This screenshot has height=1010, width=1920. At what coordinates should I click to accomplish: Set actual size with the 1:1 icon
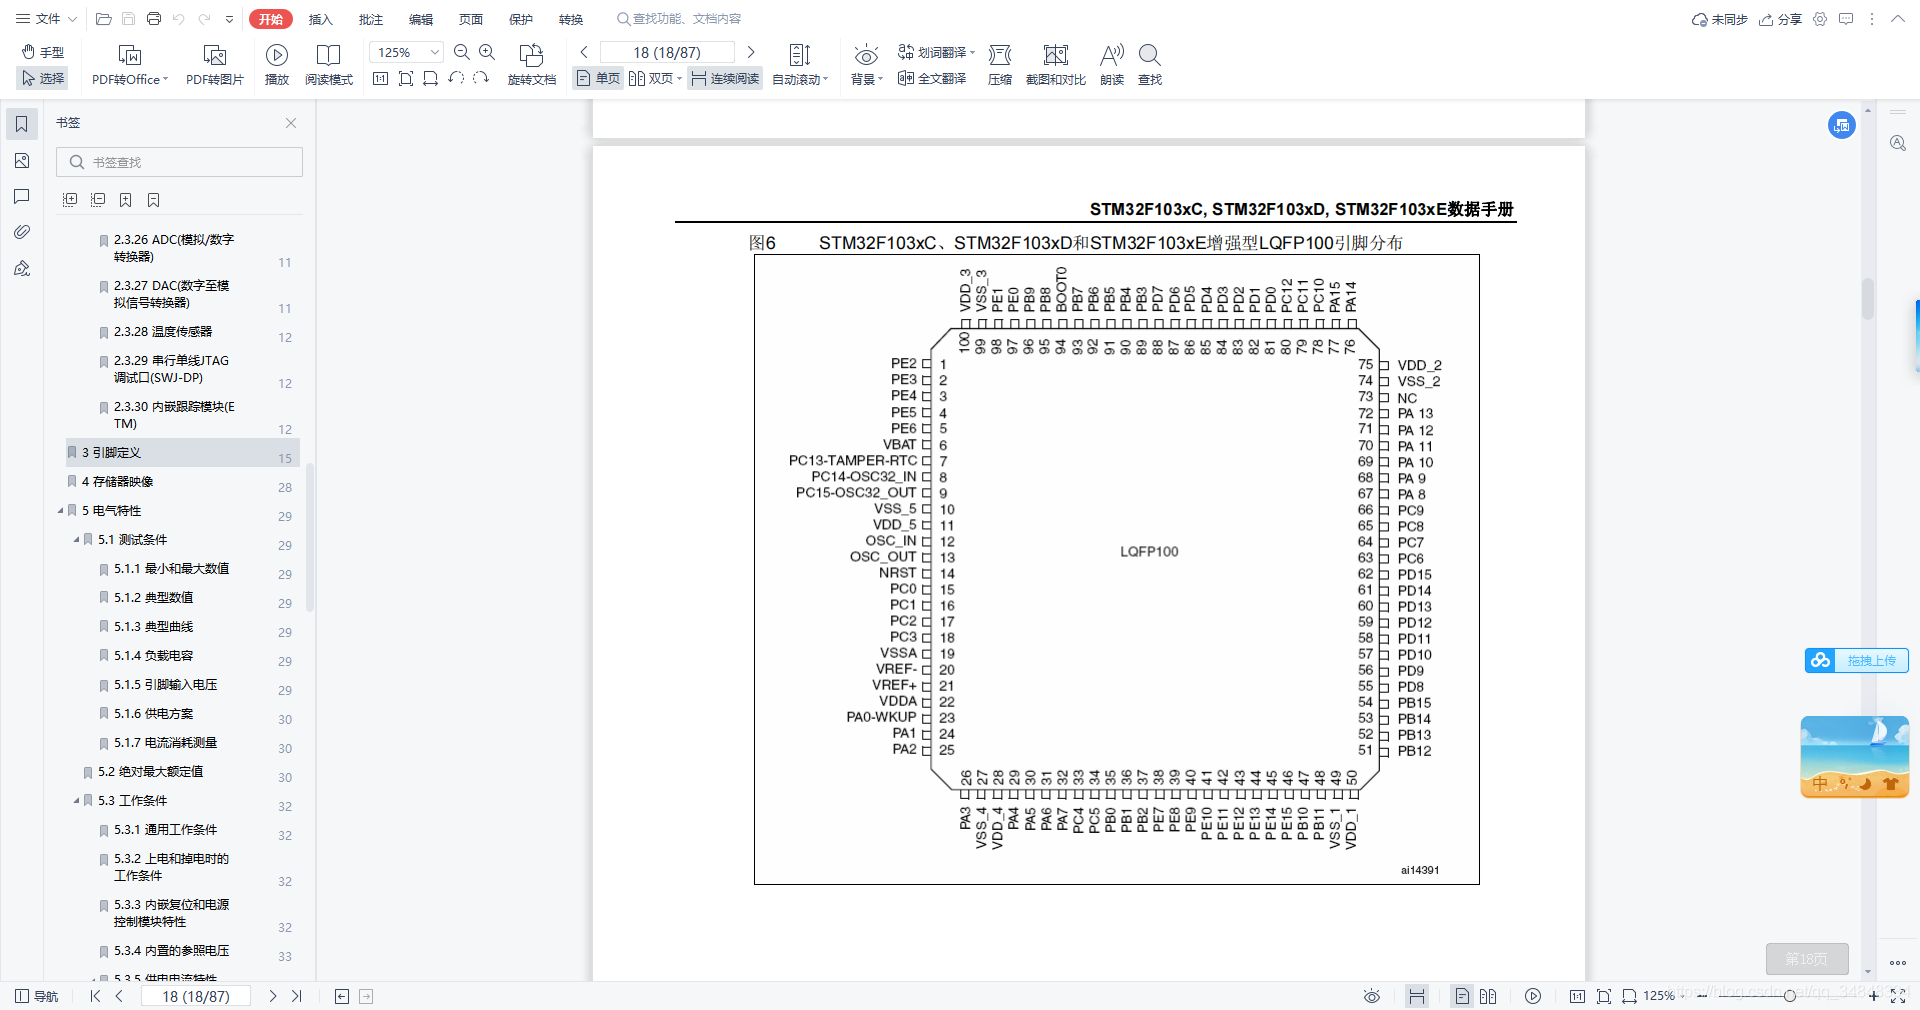point(380,78)
